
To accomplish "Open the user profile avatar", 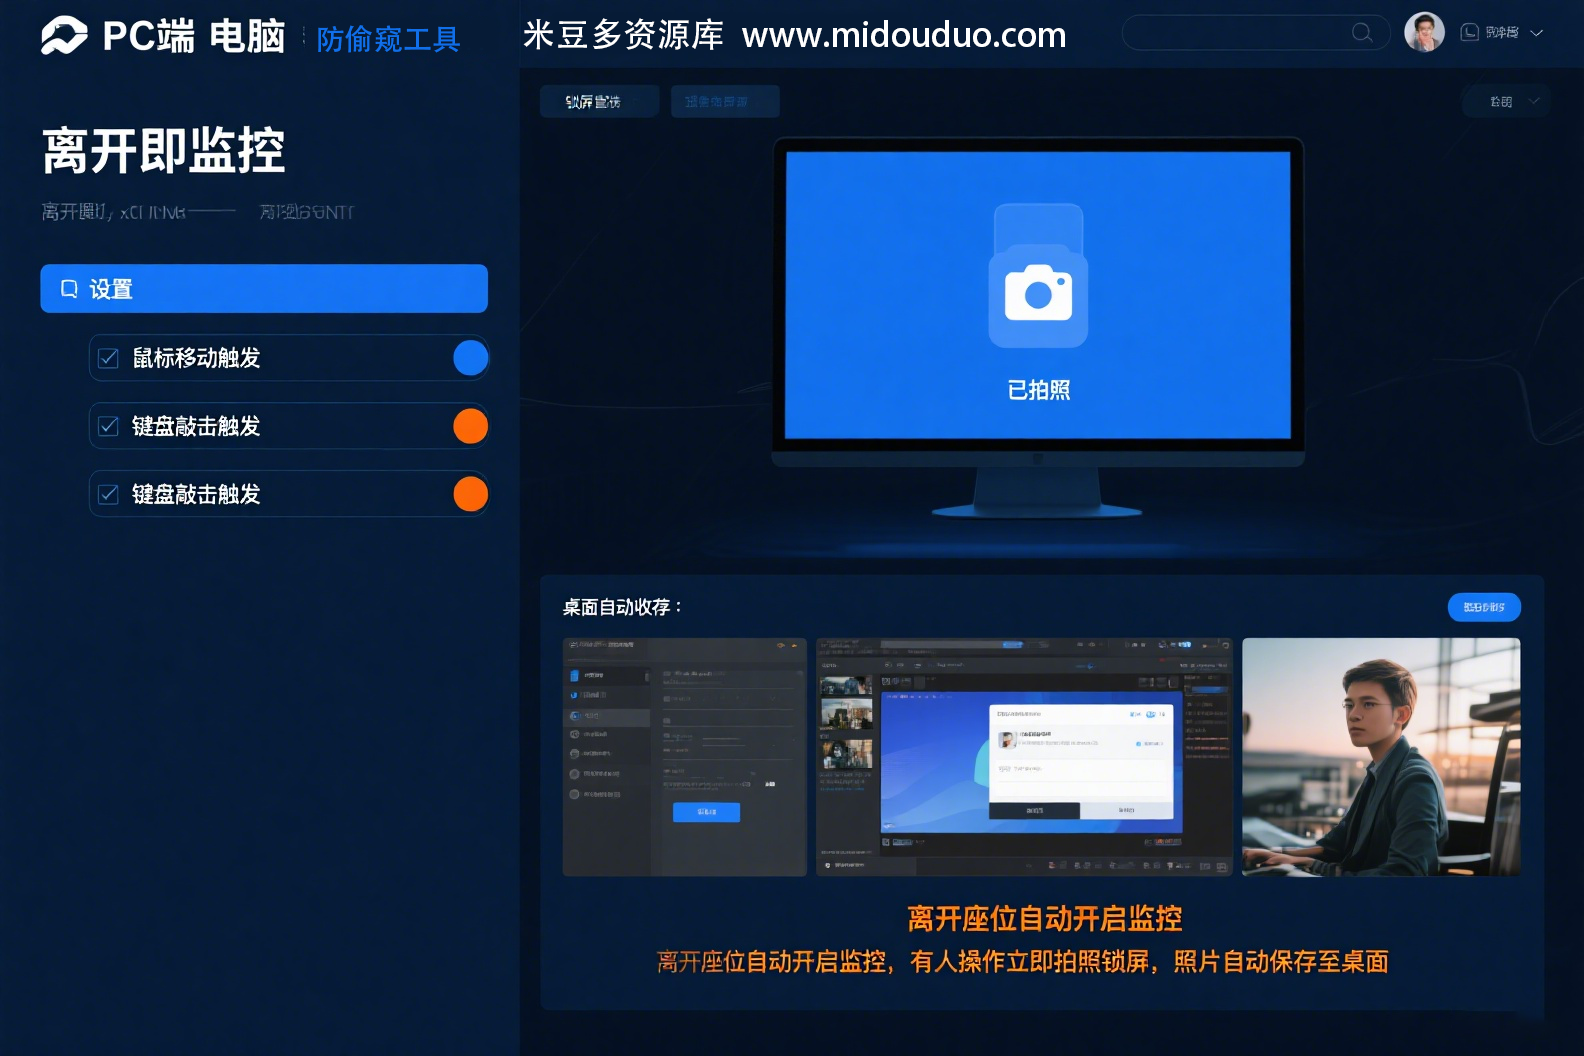I will [1424, 32].
